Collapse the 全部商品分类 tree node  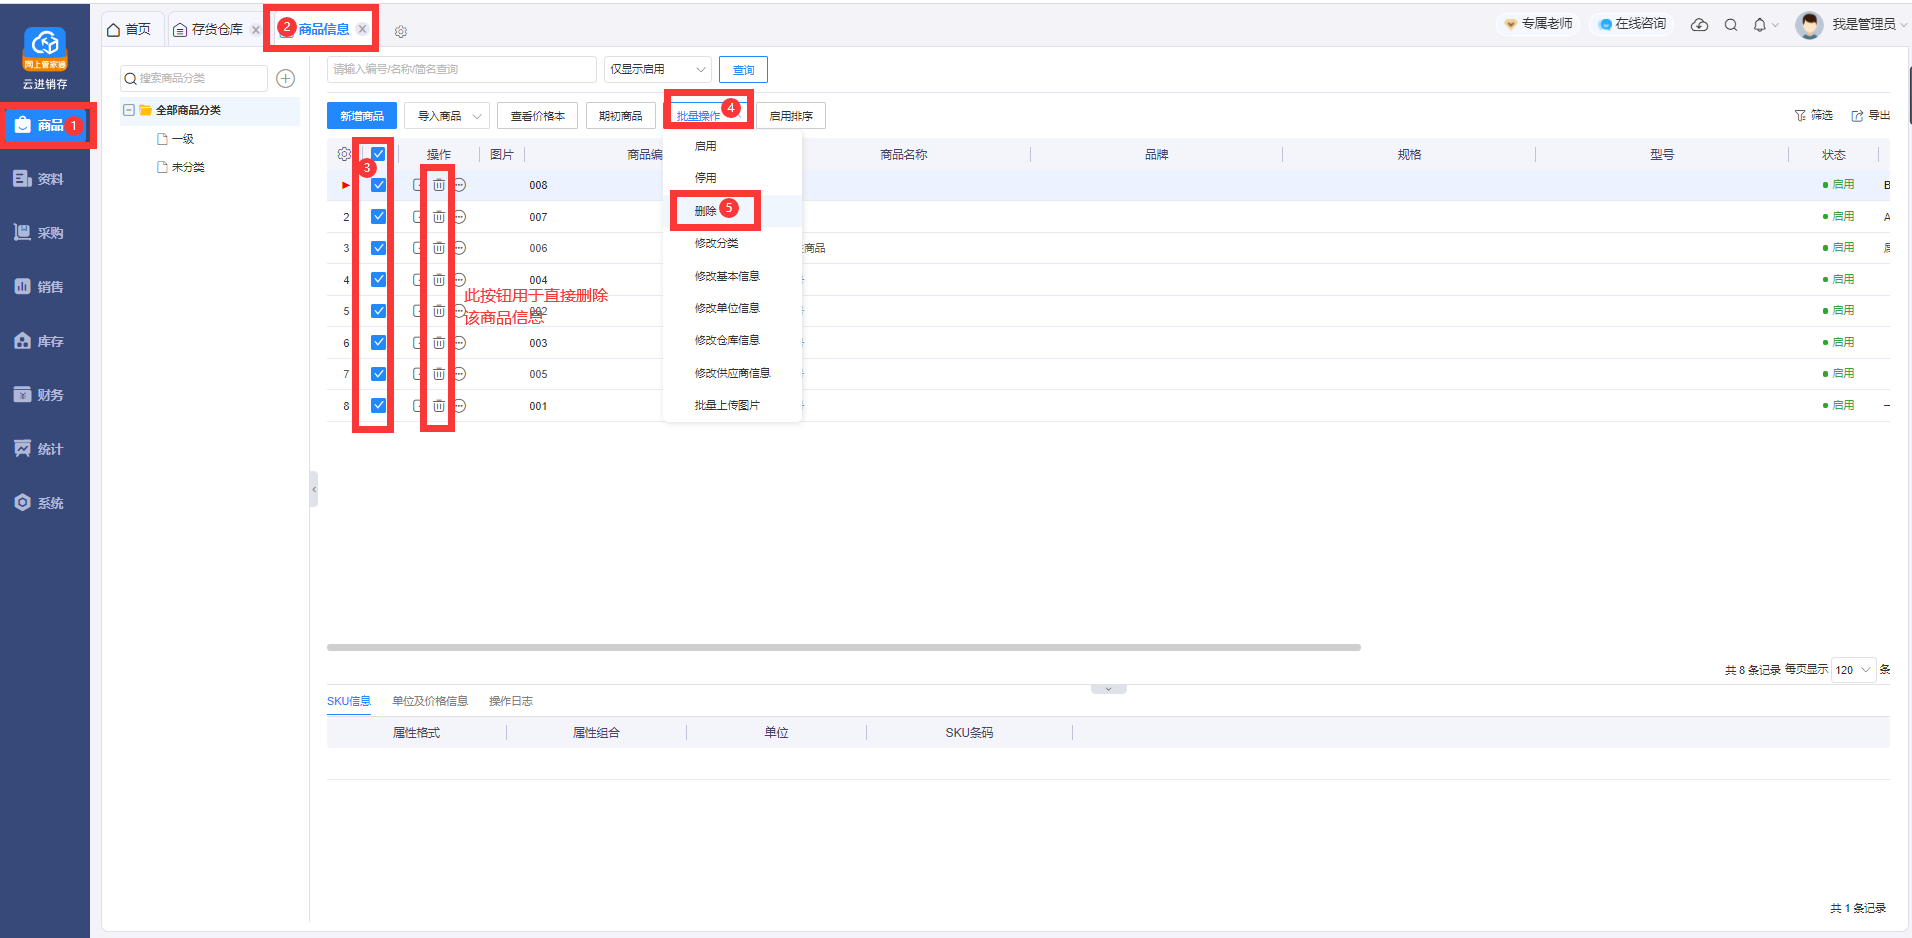(129, 110)
